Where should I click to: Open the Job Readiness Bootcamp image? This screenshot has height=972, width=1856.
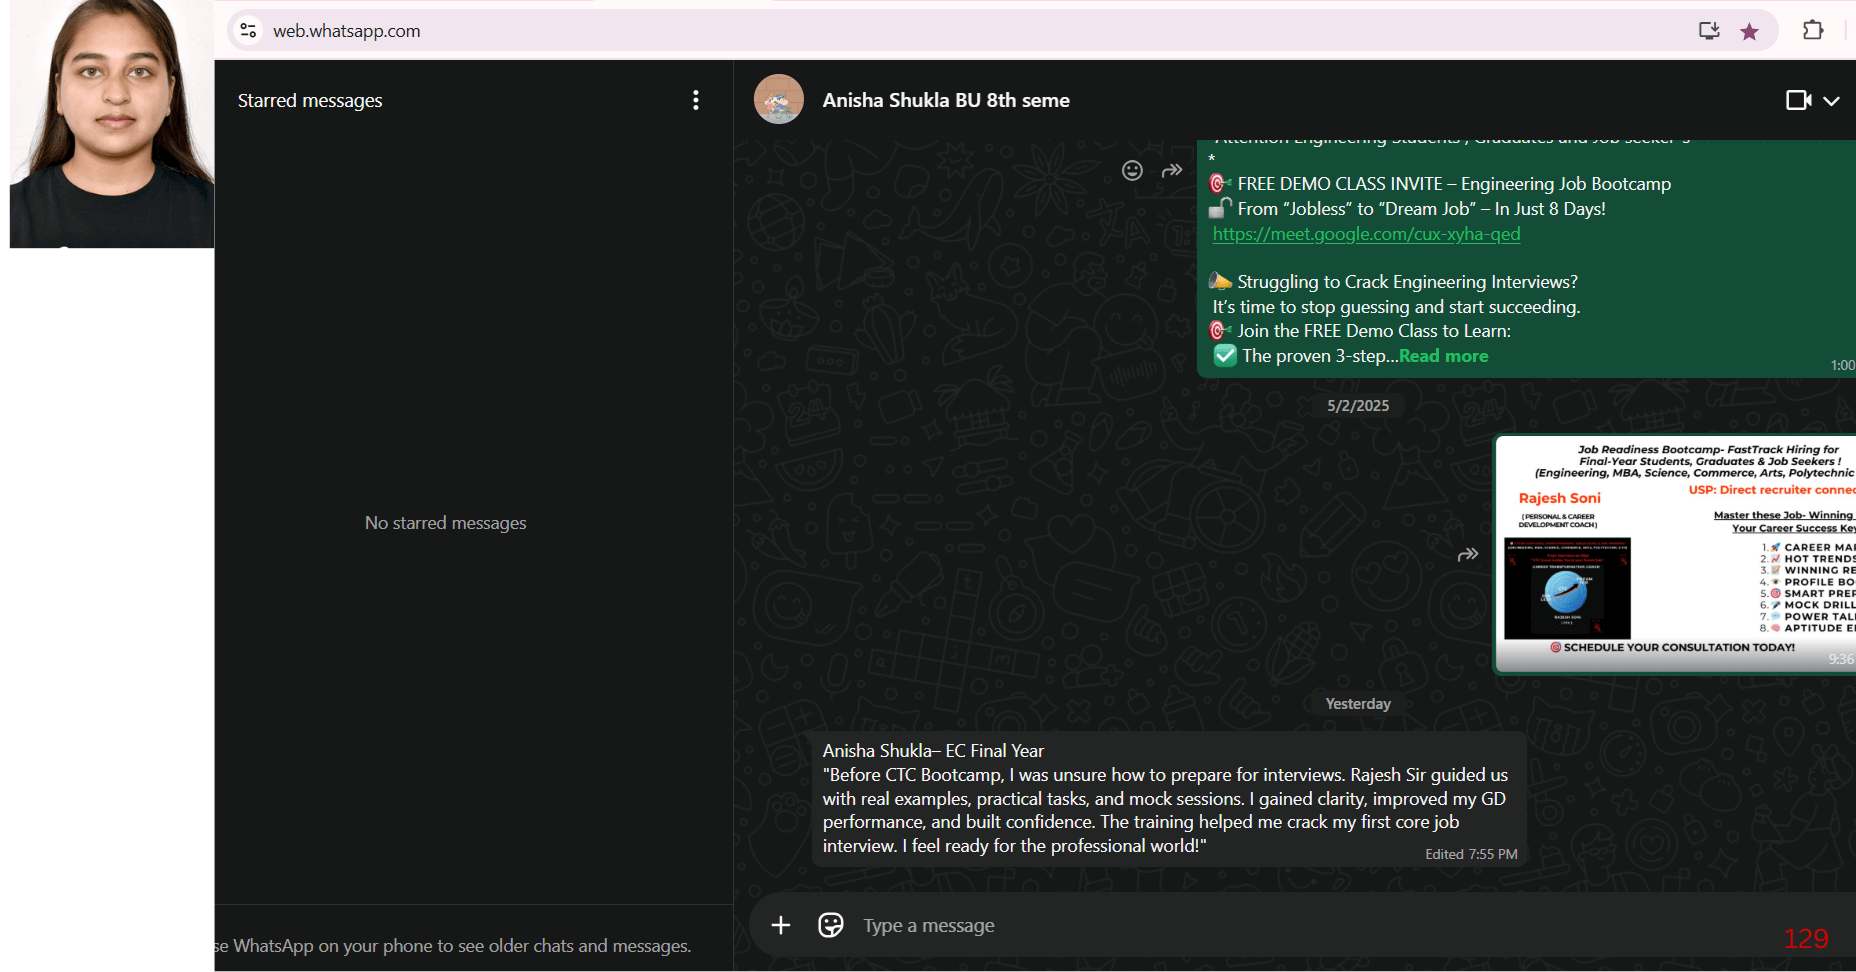click(1675, 554)
